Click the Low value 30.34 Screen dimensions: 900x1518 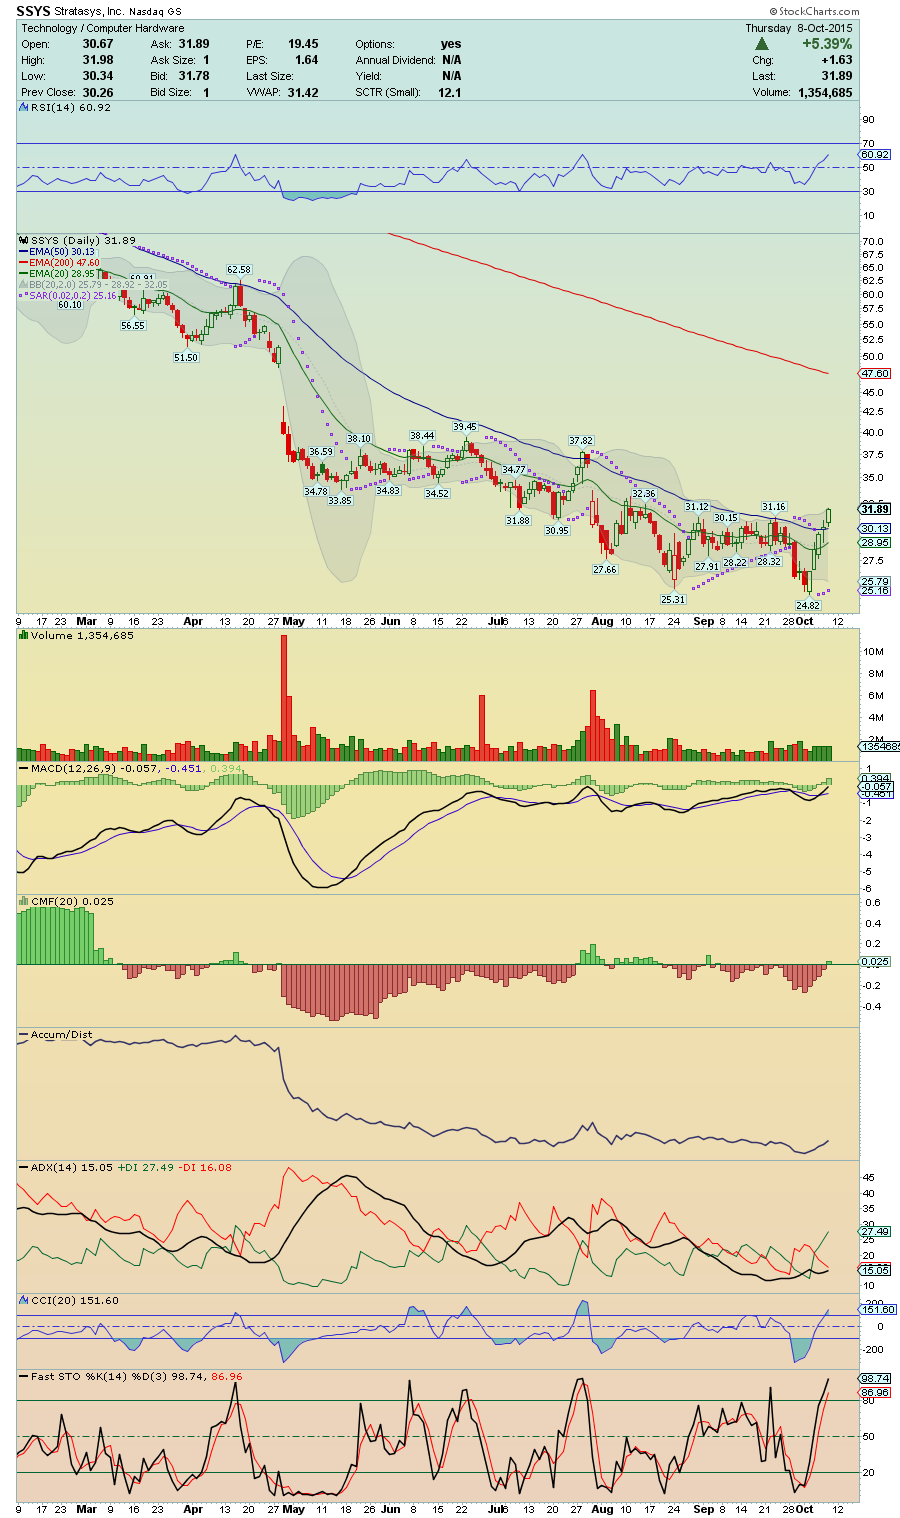tap(97, 76)
